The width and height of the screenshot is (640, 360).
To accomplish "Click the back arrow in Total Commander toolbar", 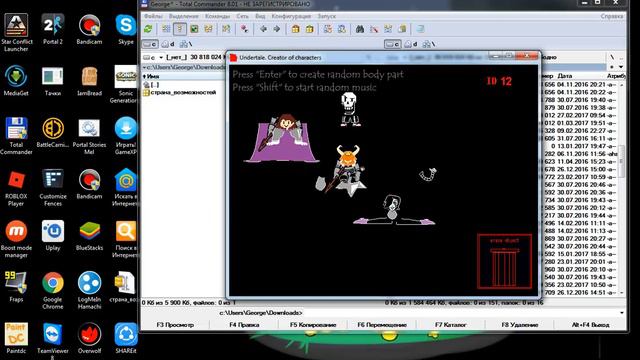I will pyautogui.click(x=263, y=29).
